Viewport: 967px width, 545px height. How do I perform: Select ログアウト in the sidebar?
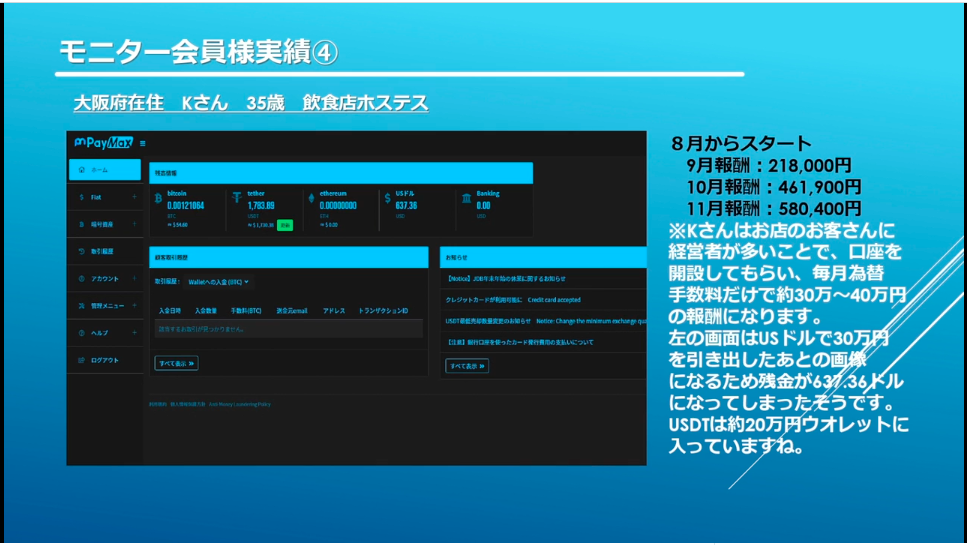[105, 360]
